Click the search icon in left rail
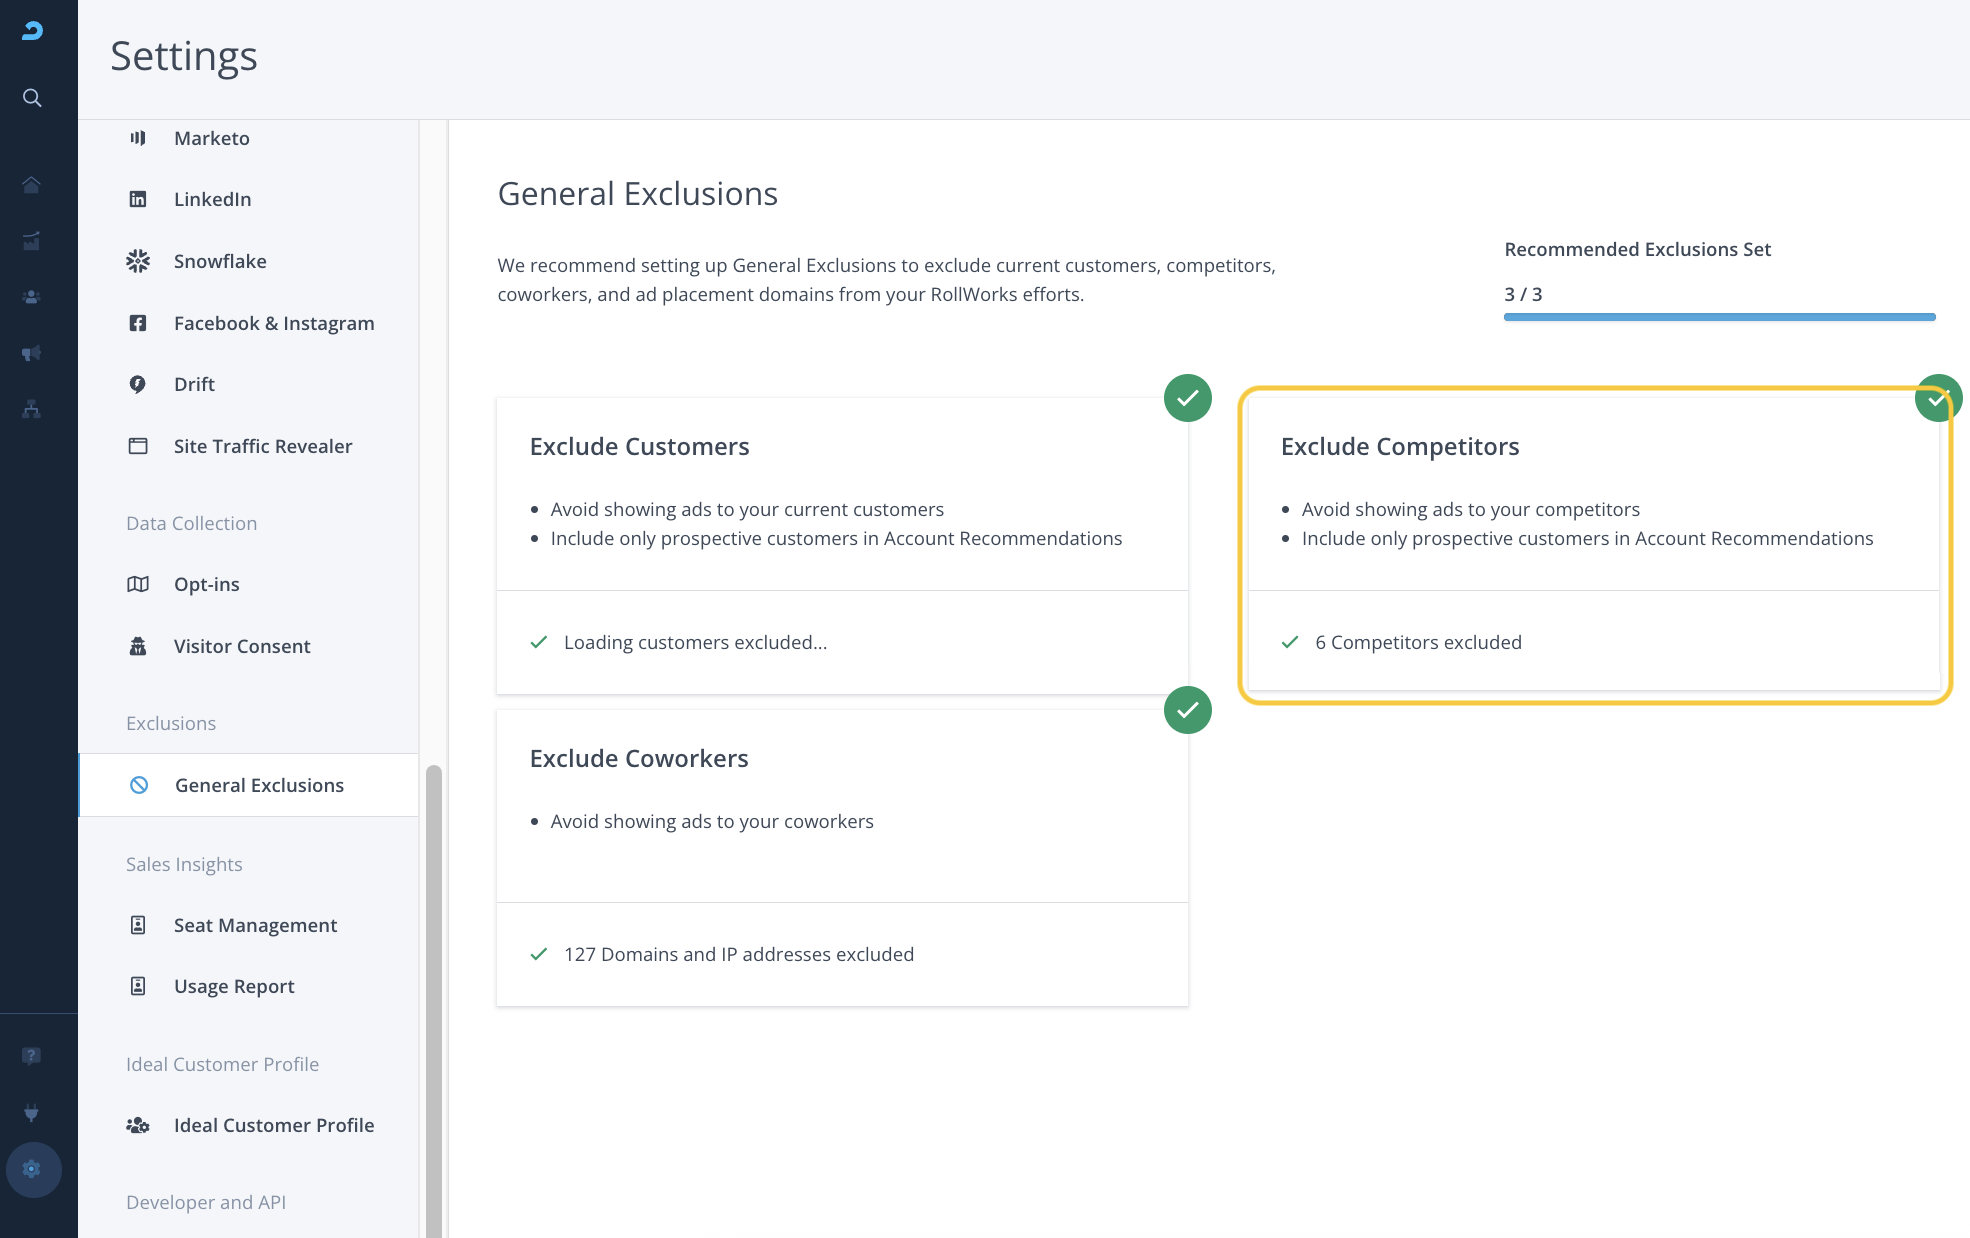 [x=32, y=98]
